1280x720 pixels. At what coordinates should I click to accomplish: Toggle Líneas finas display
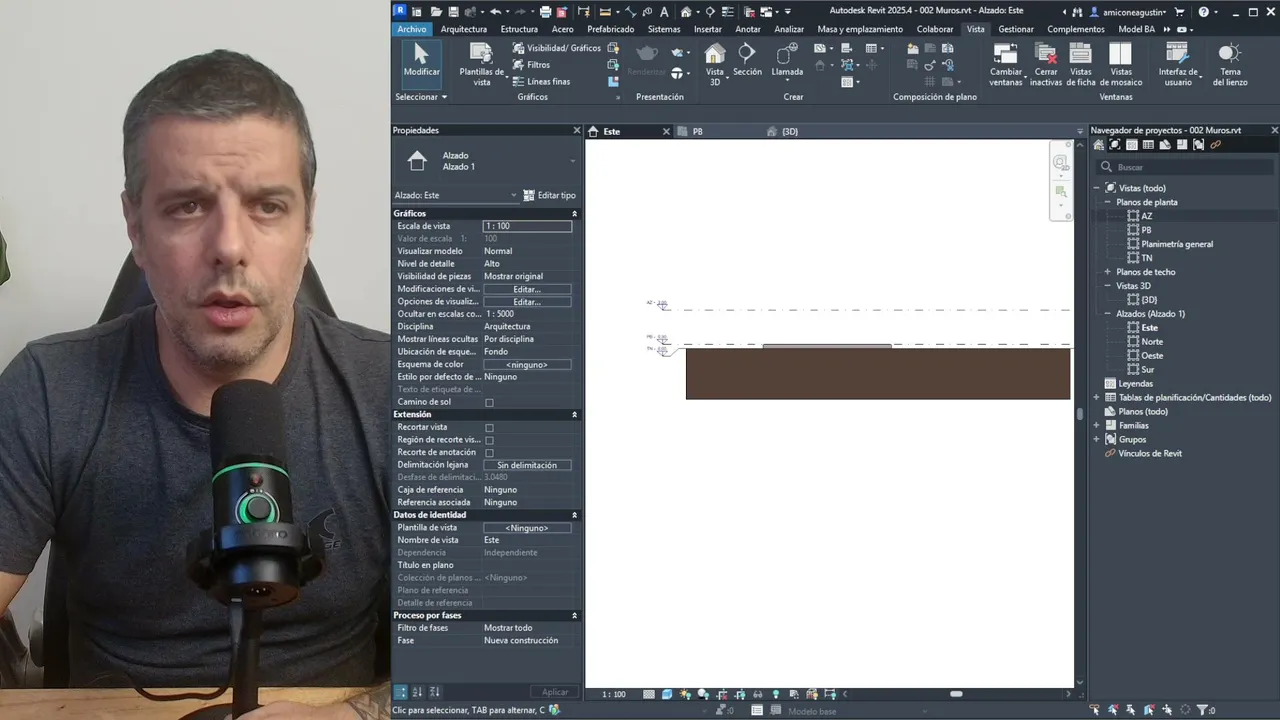541,82
